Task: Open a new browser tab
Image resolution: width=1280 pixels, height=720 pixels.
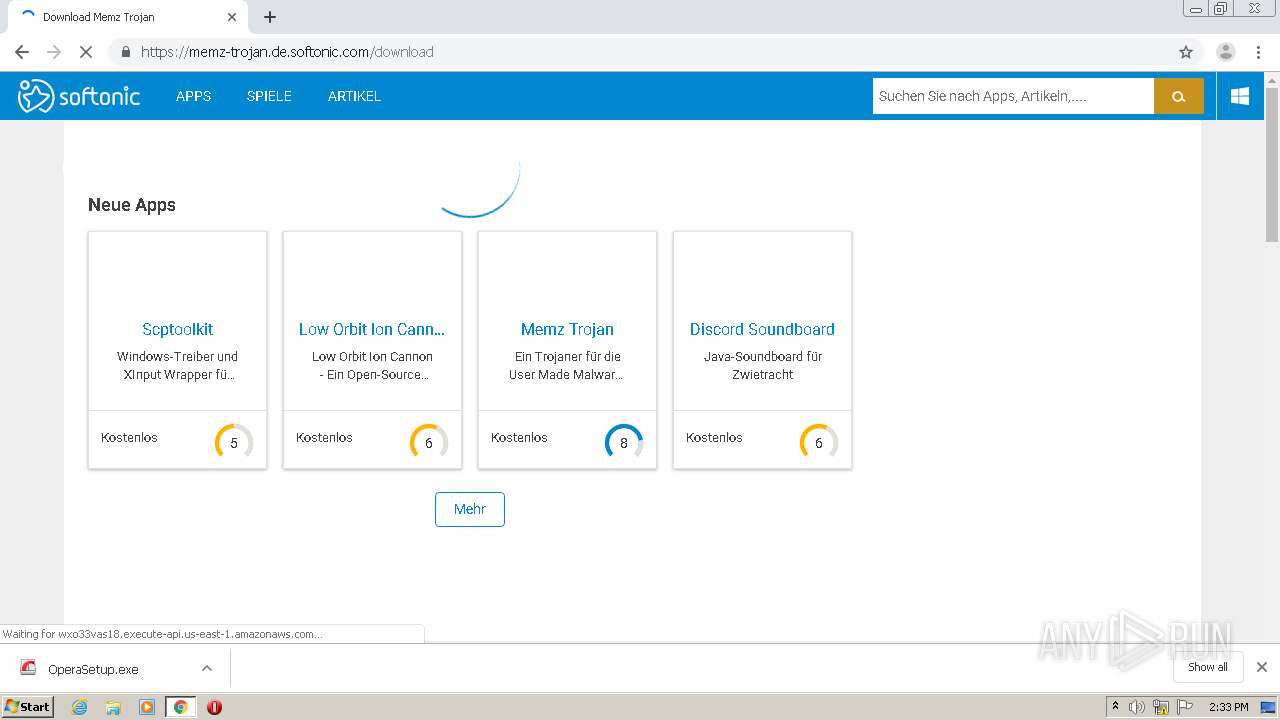Action: pos(270,17)
